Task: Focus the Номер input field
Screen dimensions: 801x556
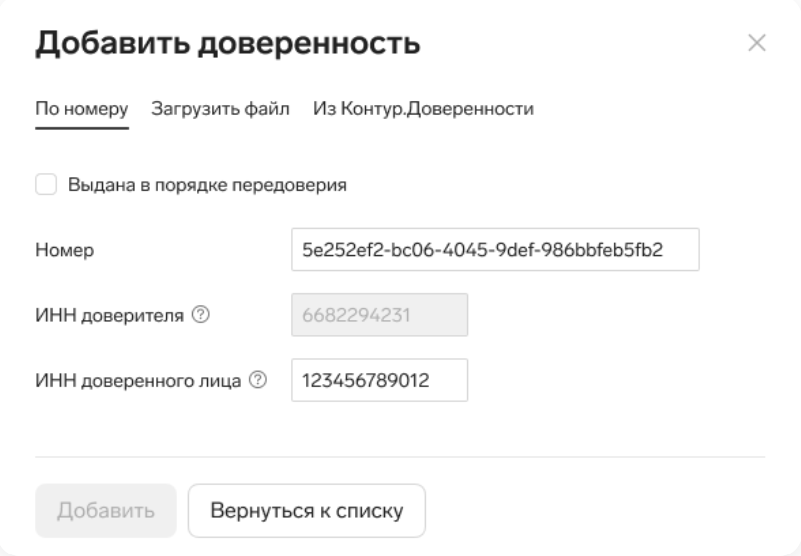Action: pos(495,250)
